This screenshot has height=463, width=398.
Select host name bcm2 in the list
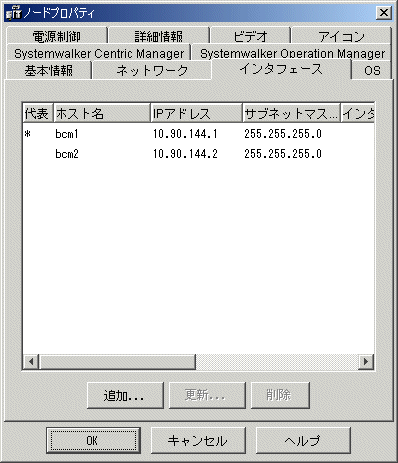67,154
